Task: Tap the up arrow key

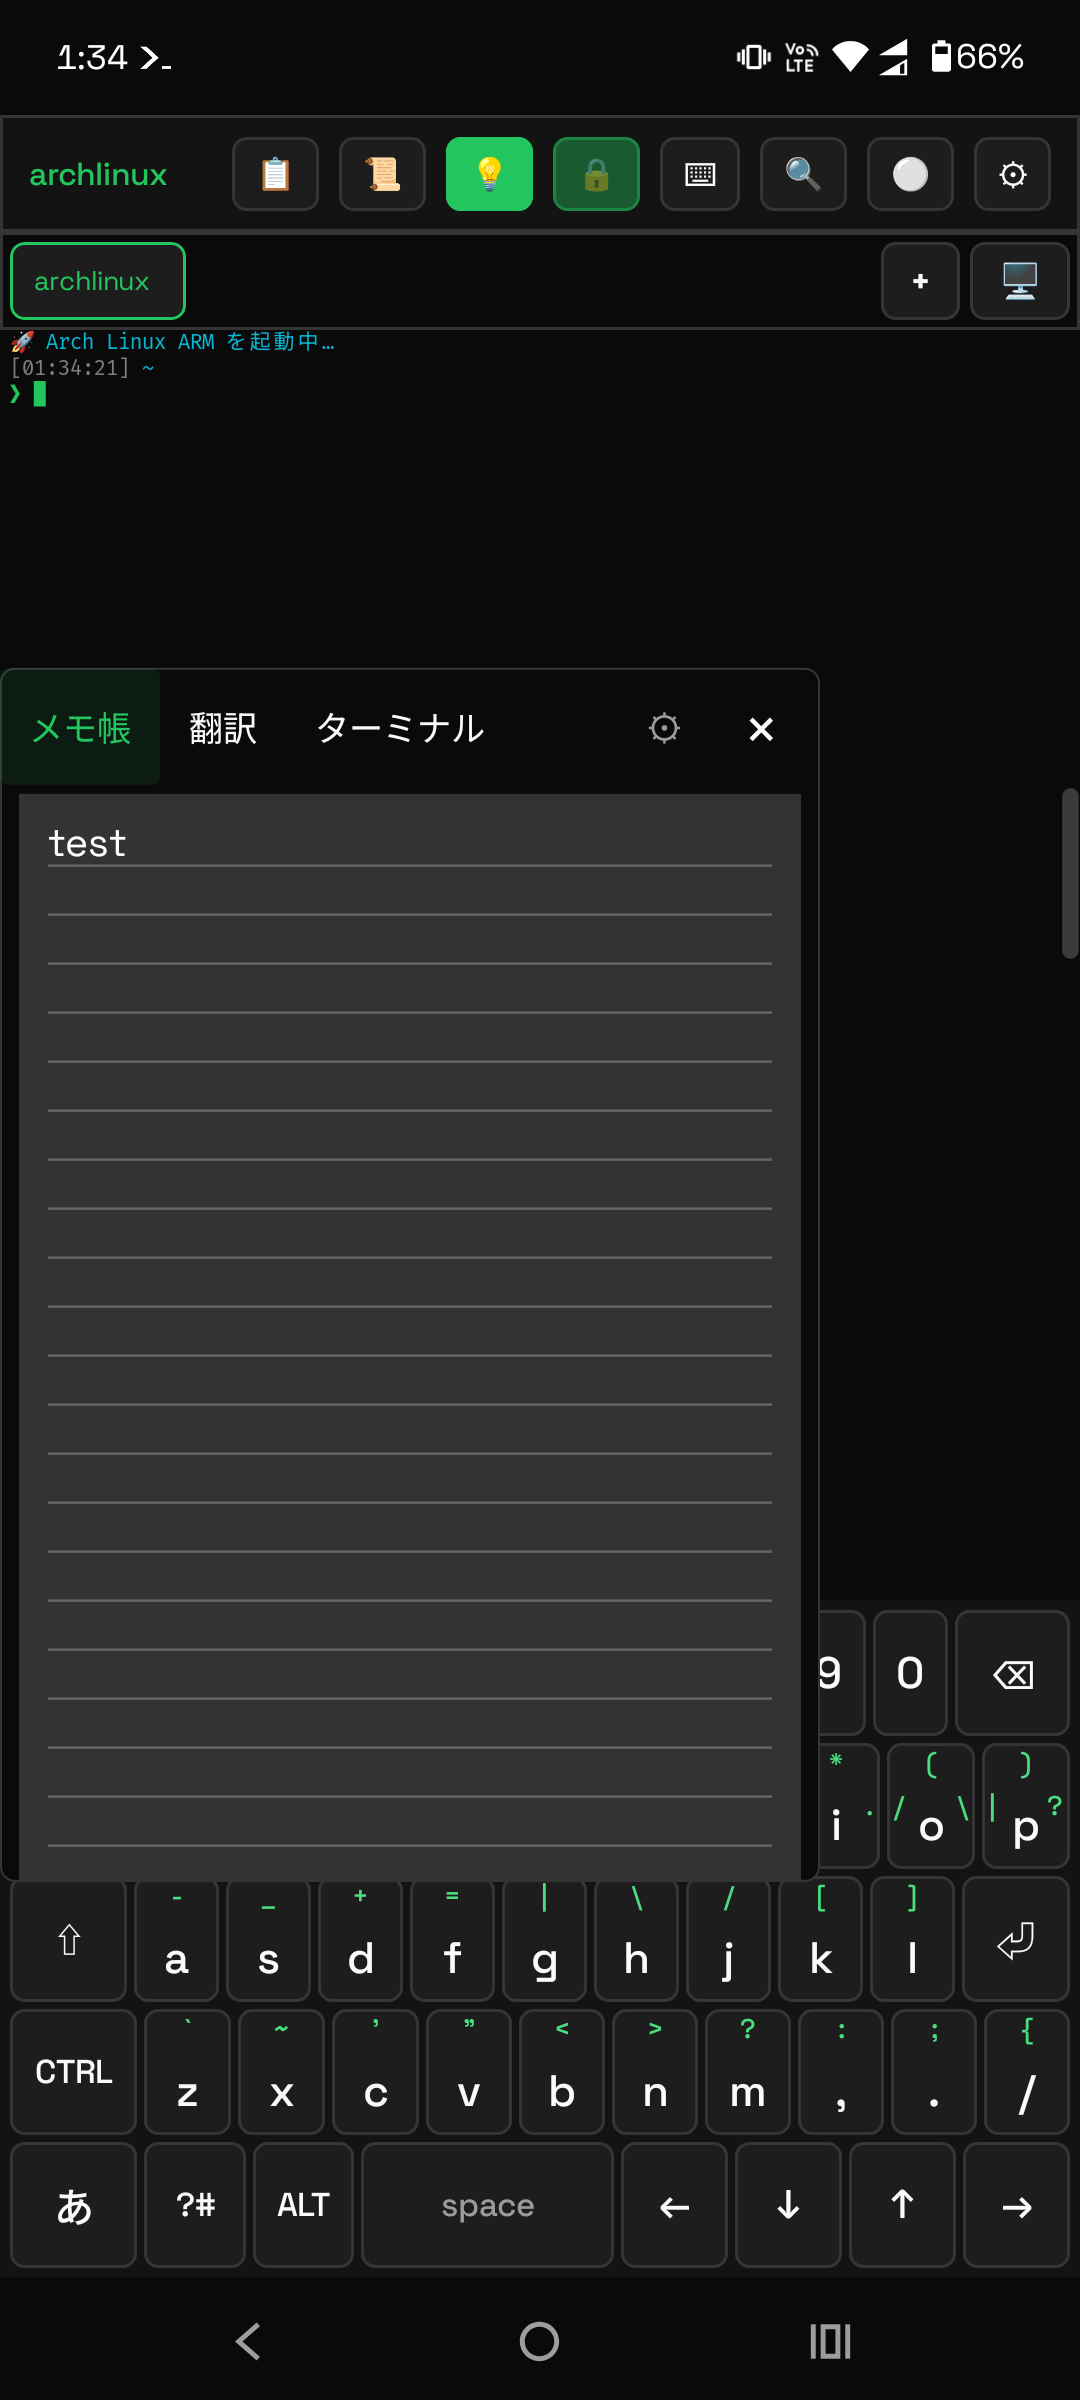Action: 902,2205
